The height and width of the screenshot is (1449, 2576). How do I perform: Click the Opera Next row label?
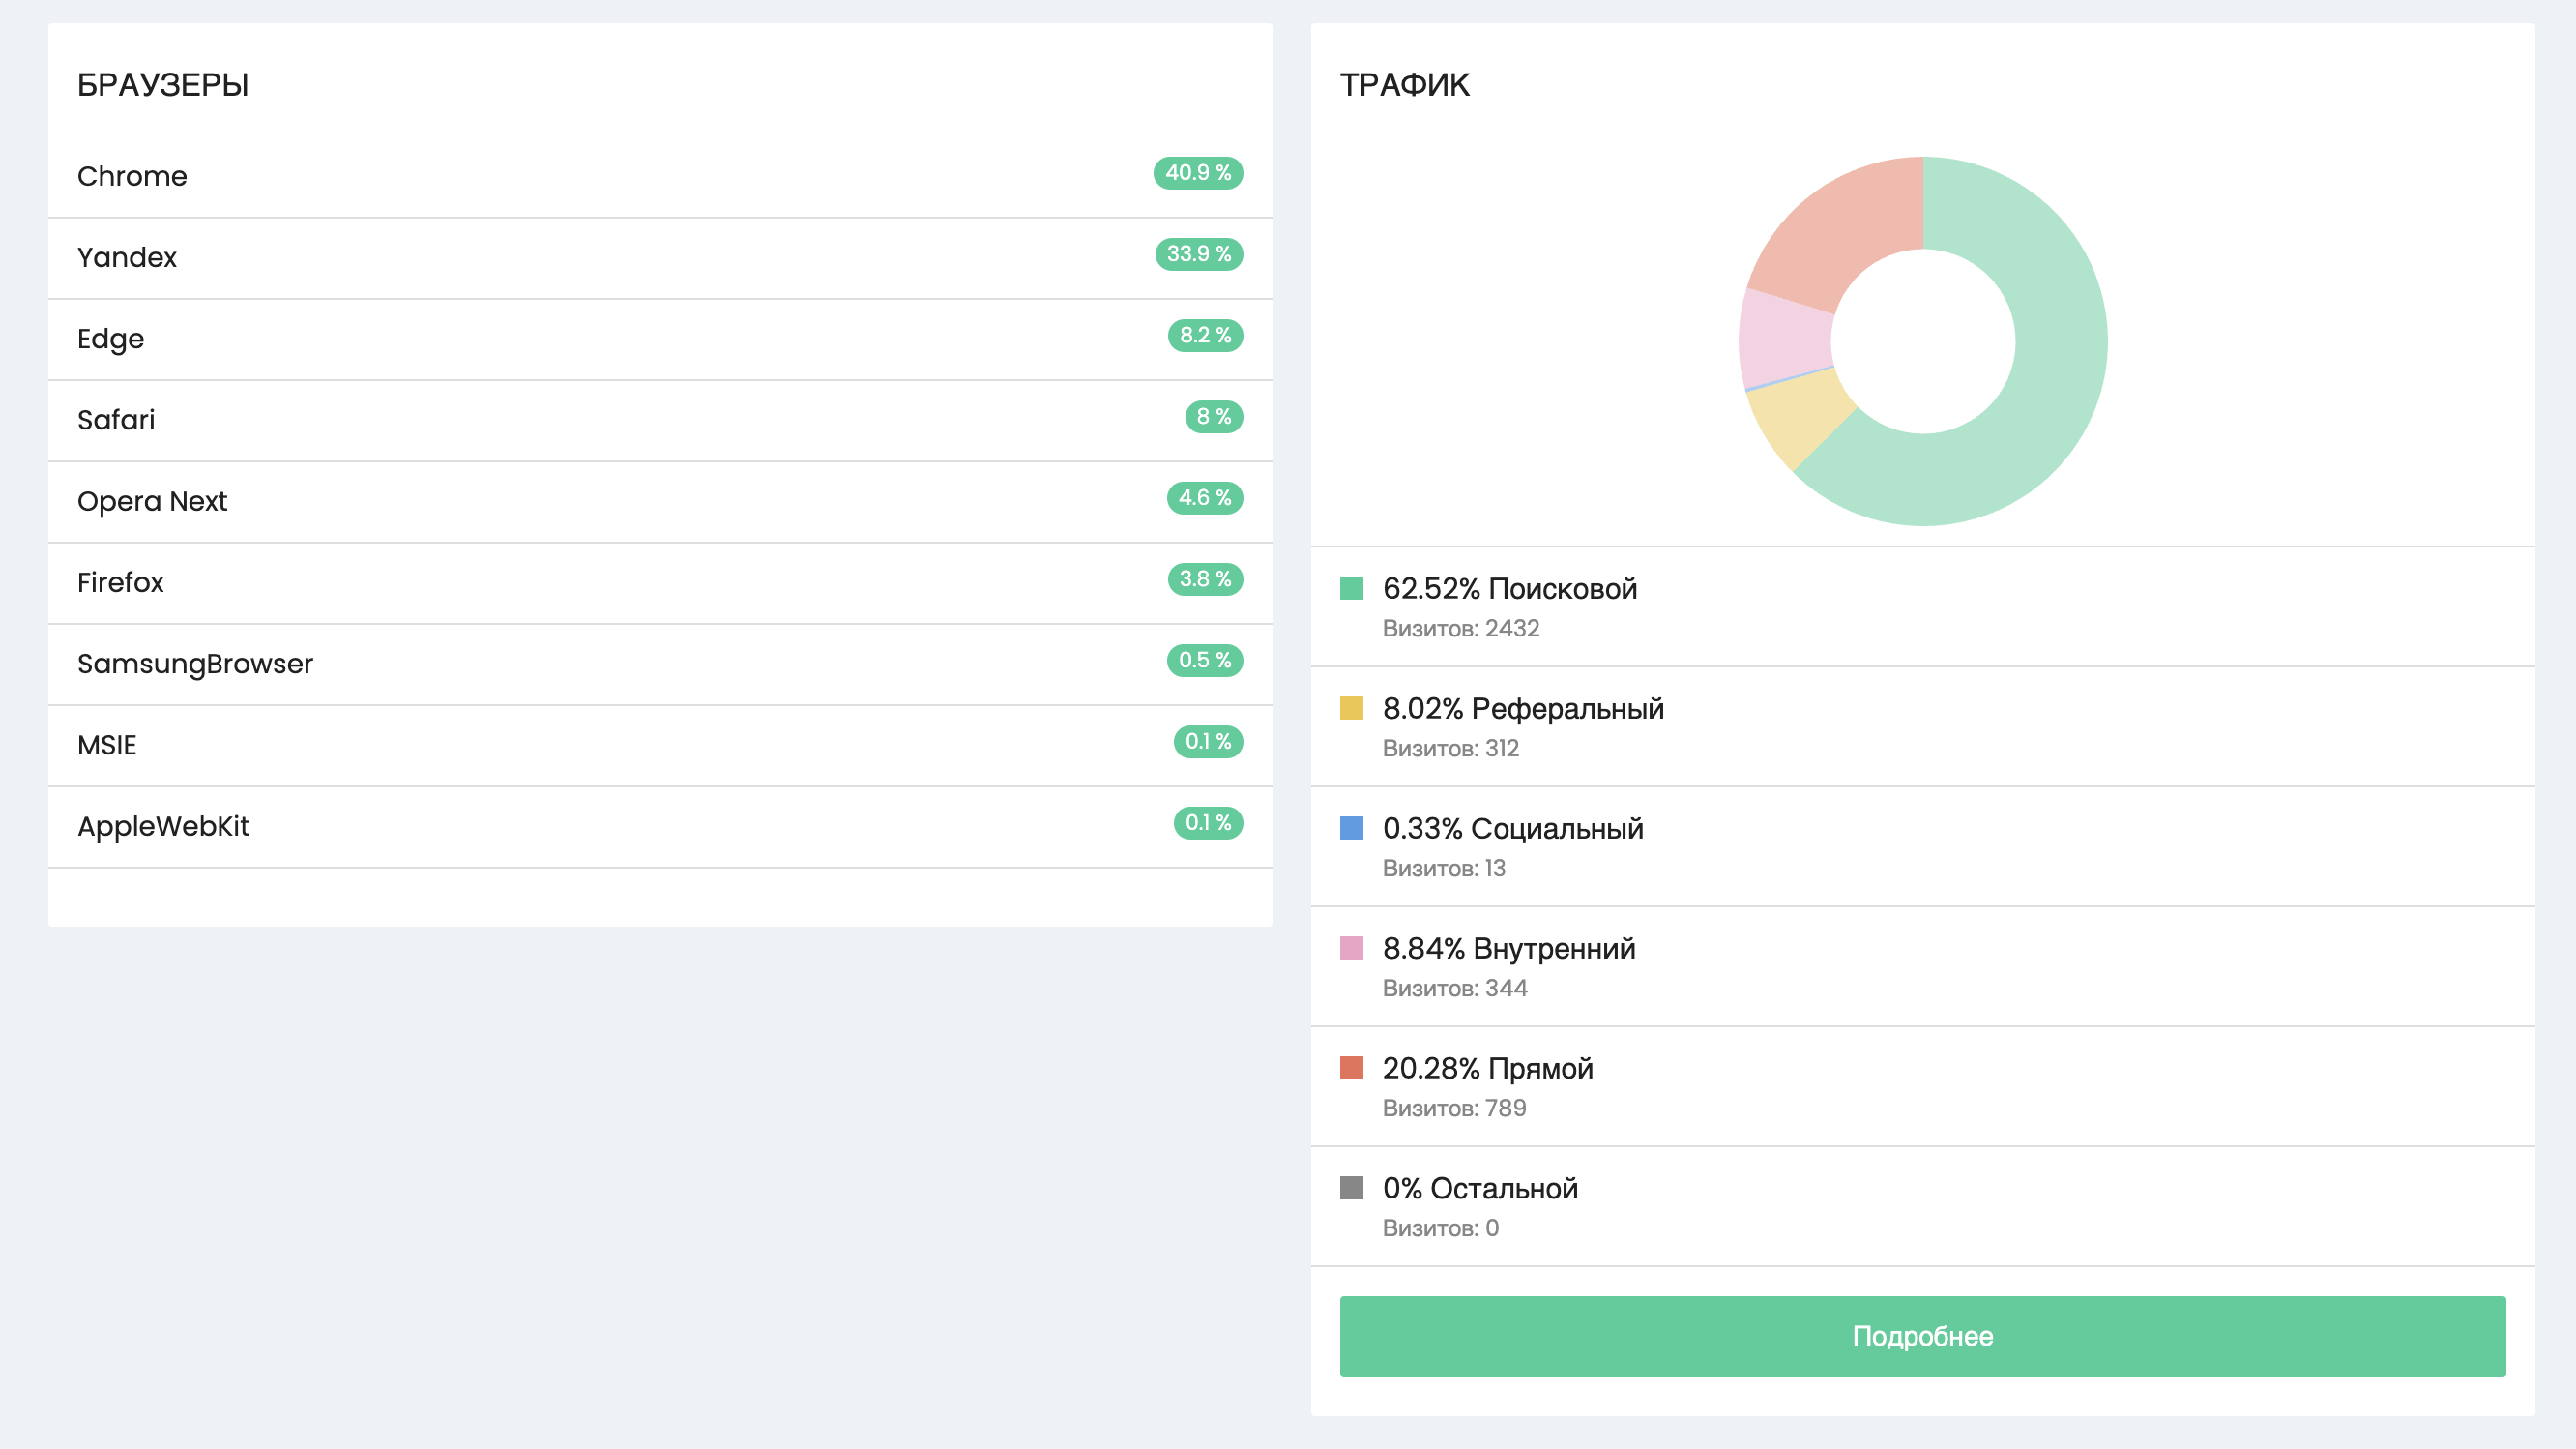[152, 501]
